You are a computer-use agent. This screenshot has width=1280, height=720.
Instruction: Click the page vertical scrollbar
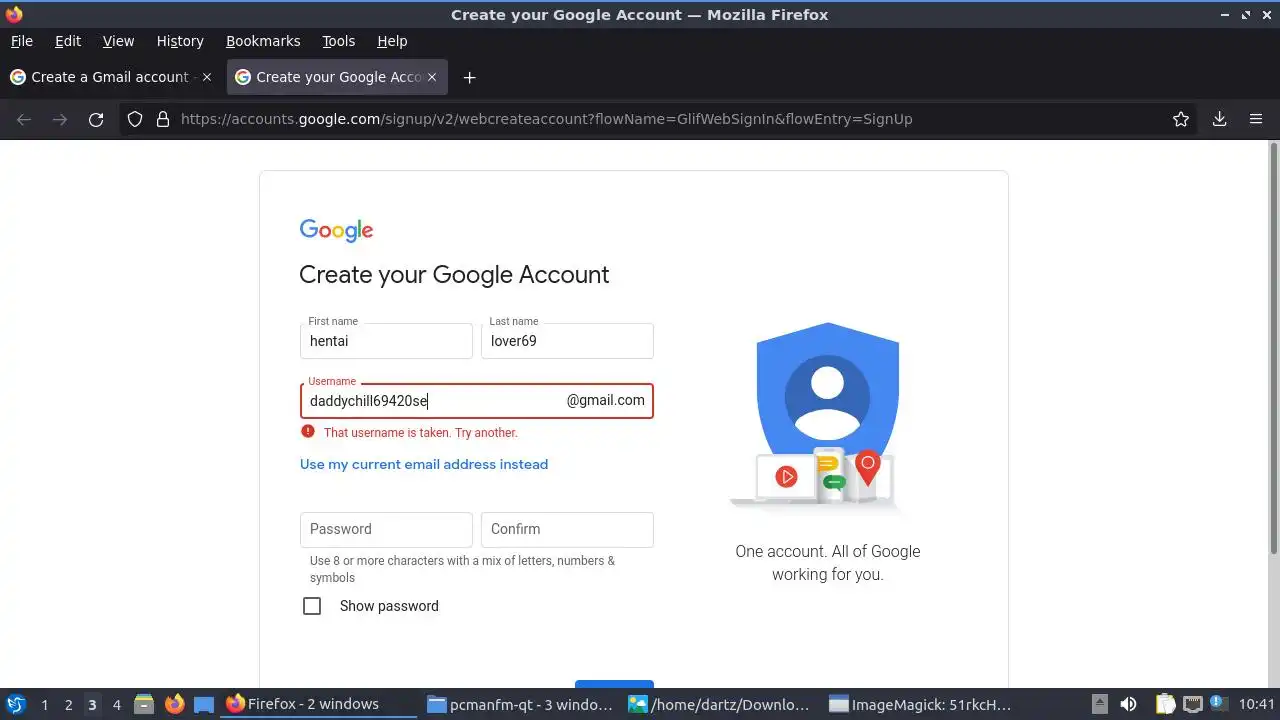[x=1274, y=347]
